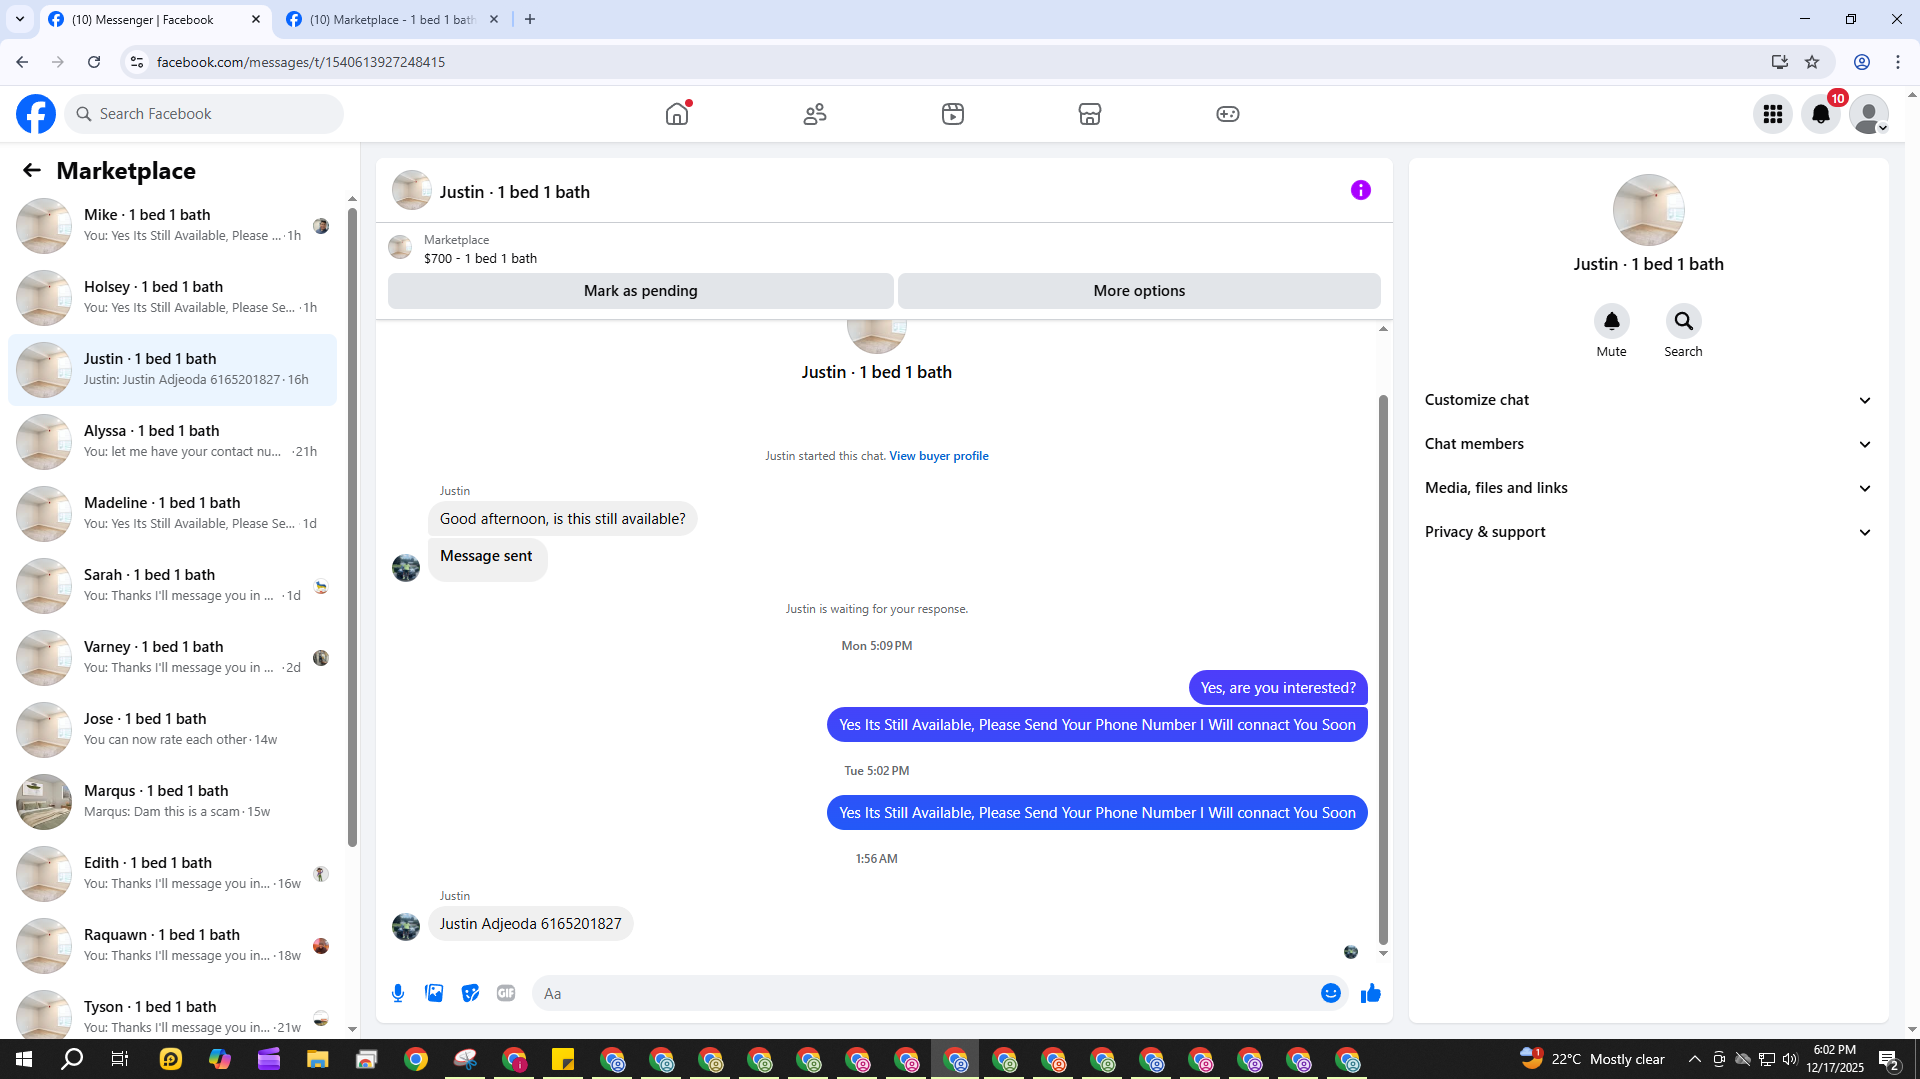Click Mark as pending button
This screenshot has width=1920, height=1079.
click(x=641, y=291)
